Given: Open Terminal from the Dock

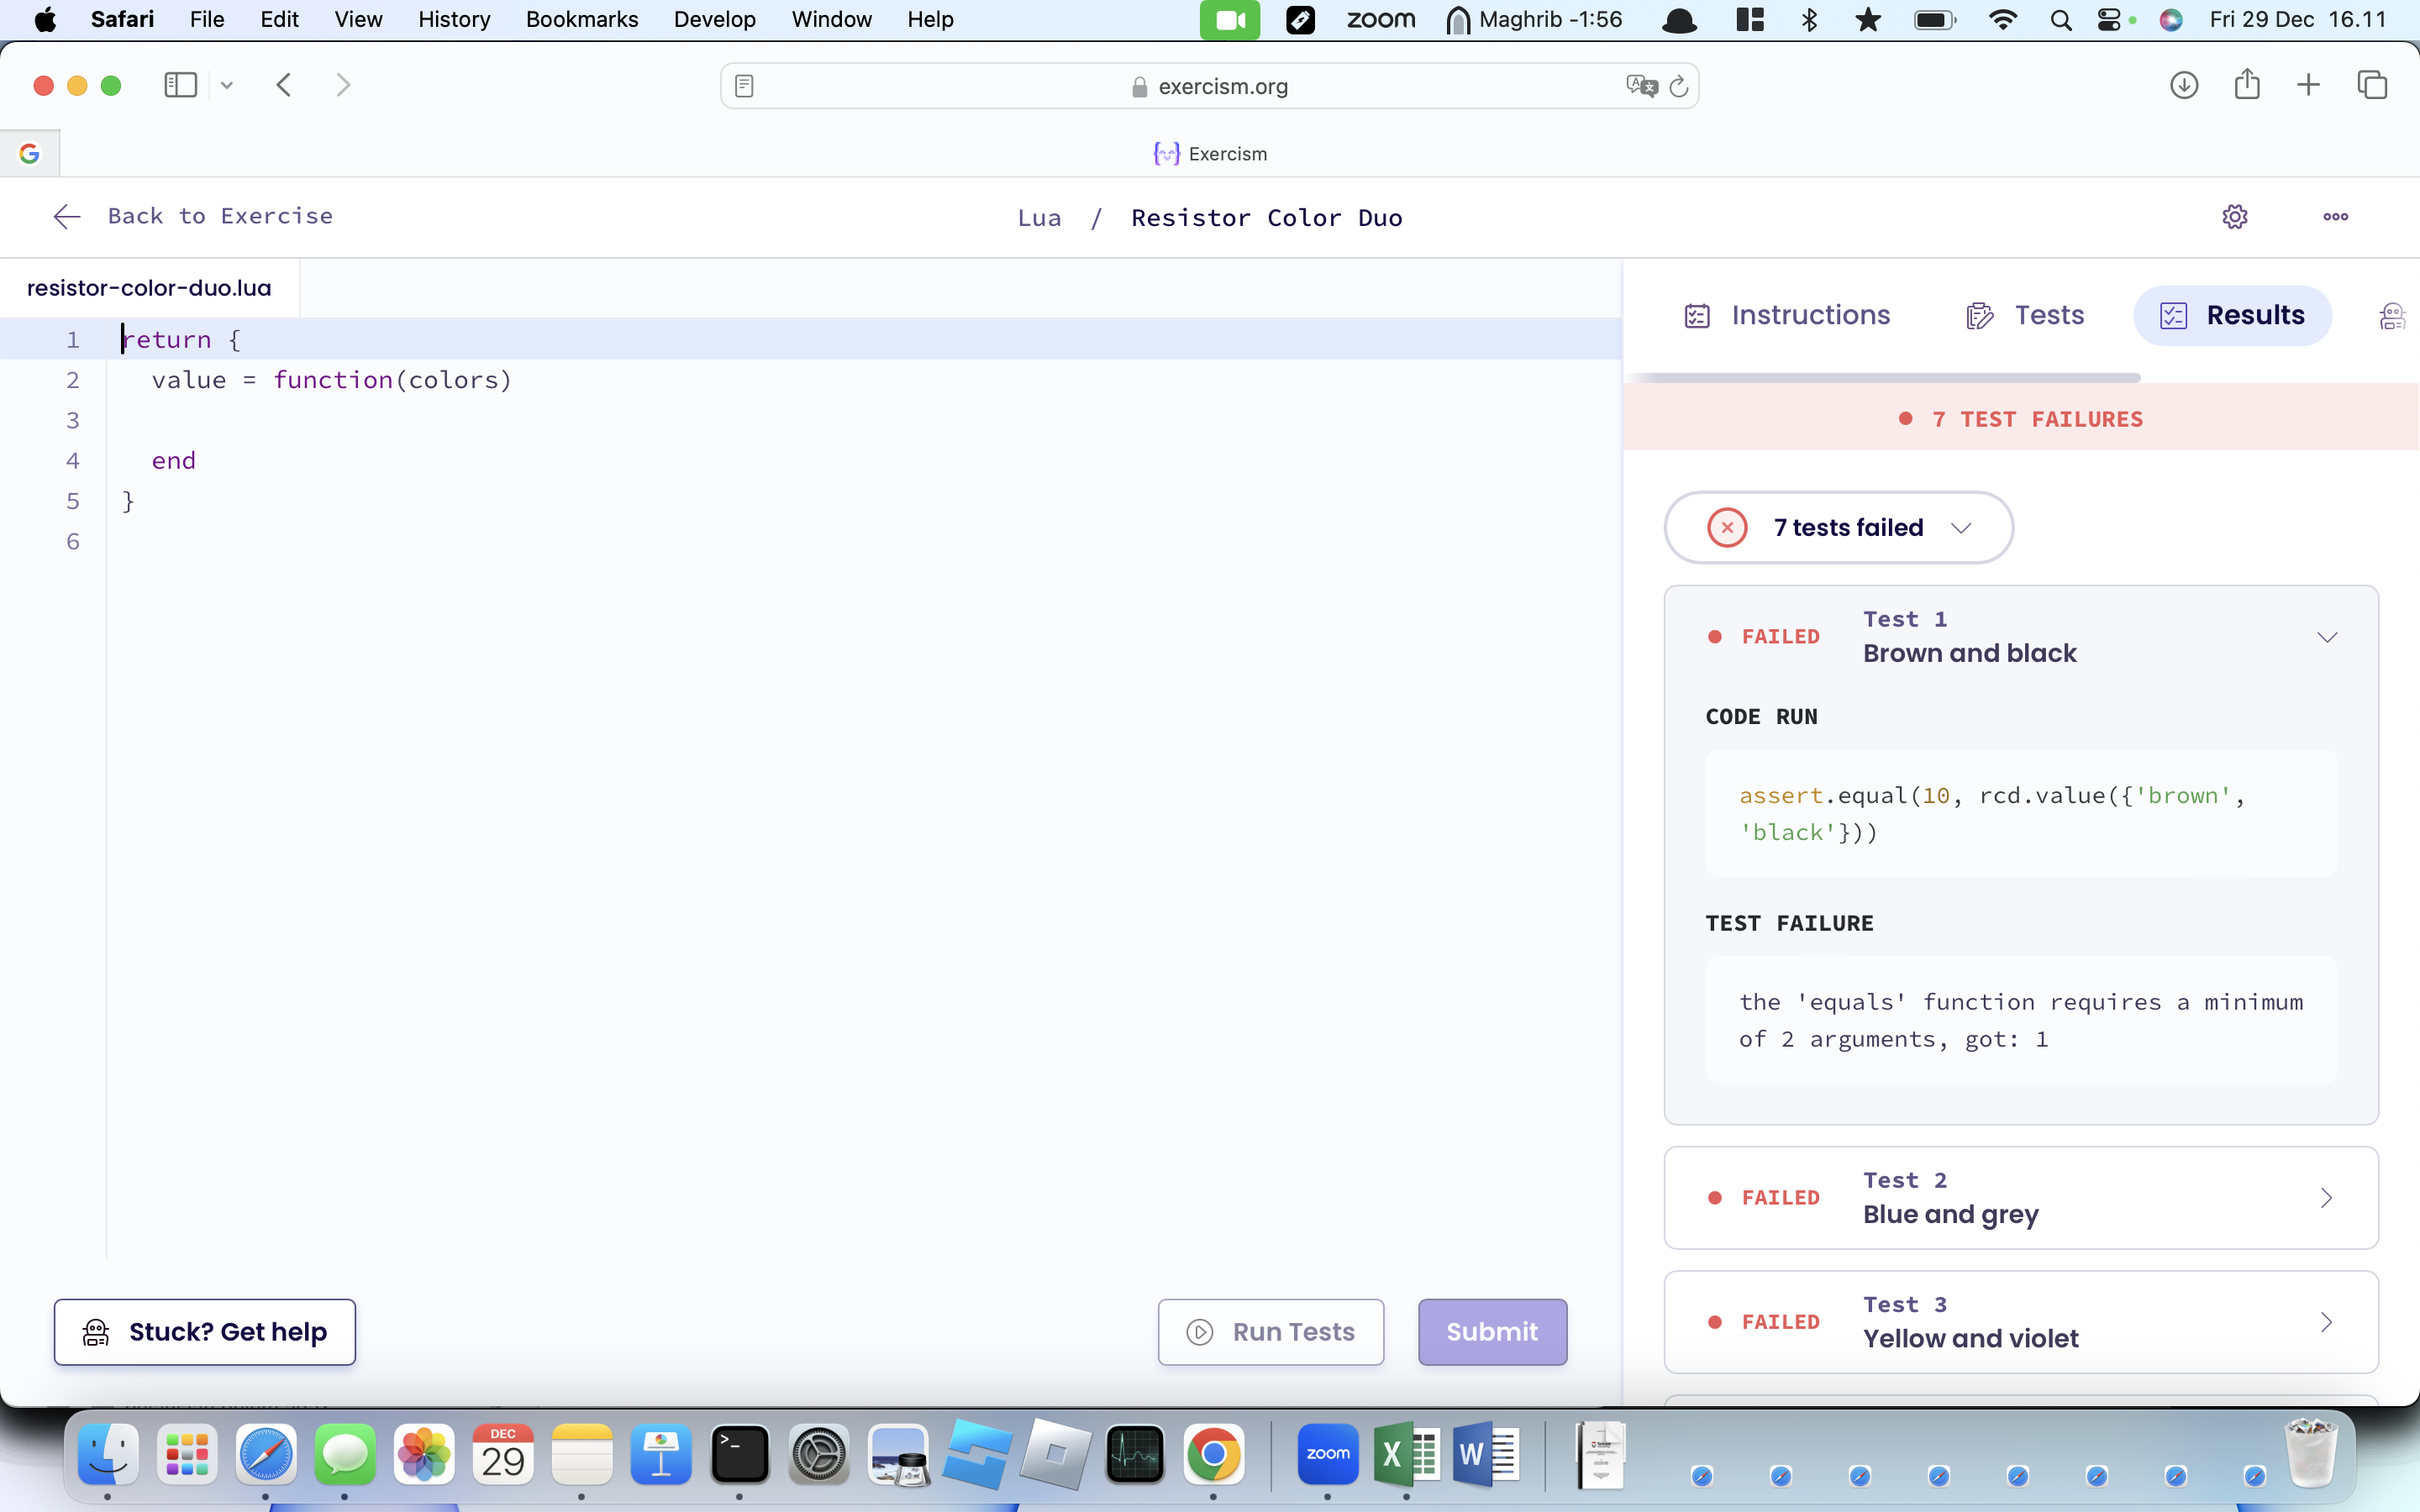Looking at the screenshot, I should coord(740,1454).
